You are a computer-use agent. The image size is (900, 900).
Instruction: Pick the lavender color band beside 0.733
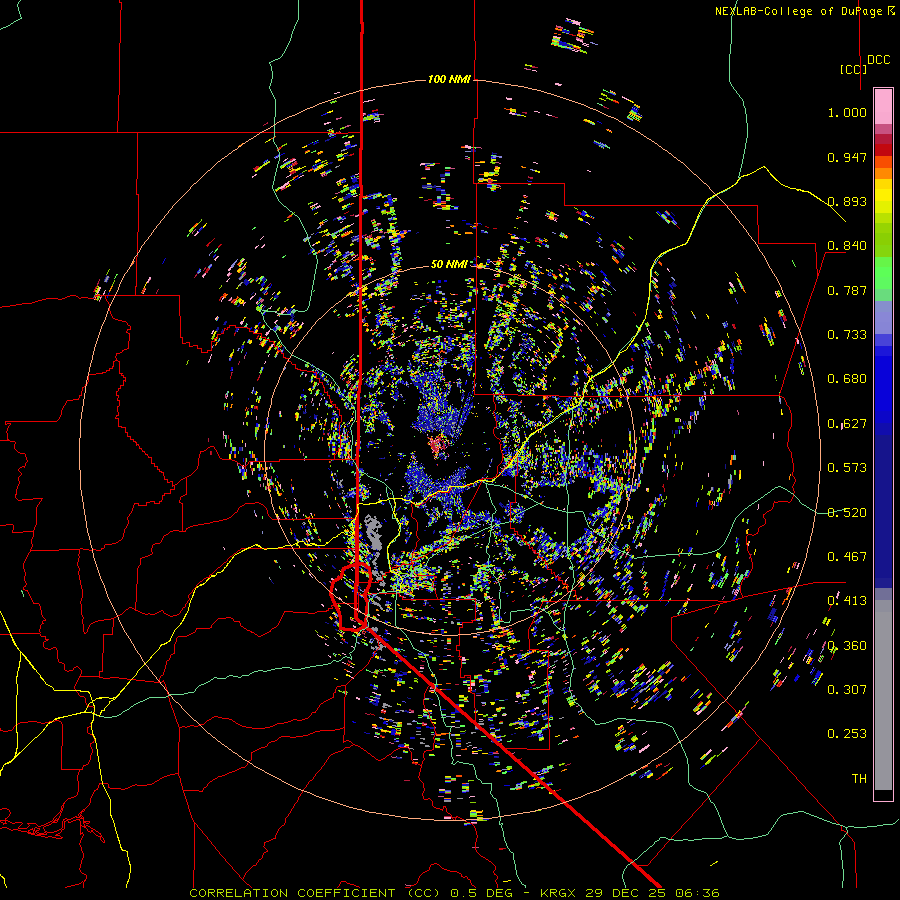(x=883, y=317)
